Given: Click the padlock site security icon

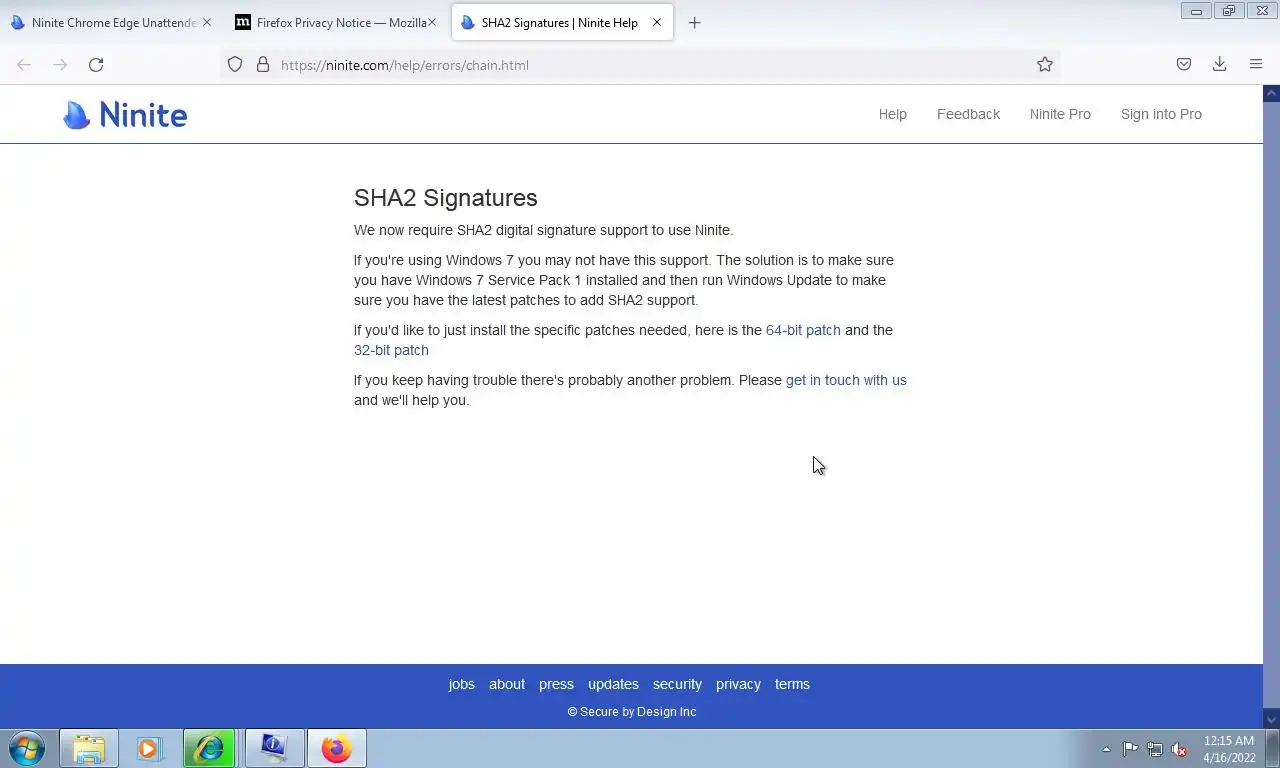Looking at the screenshot, I should (263, 64).
